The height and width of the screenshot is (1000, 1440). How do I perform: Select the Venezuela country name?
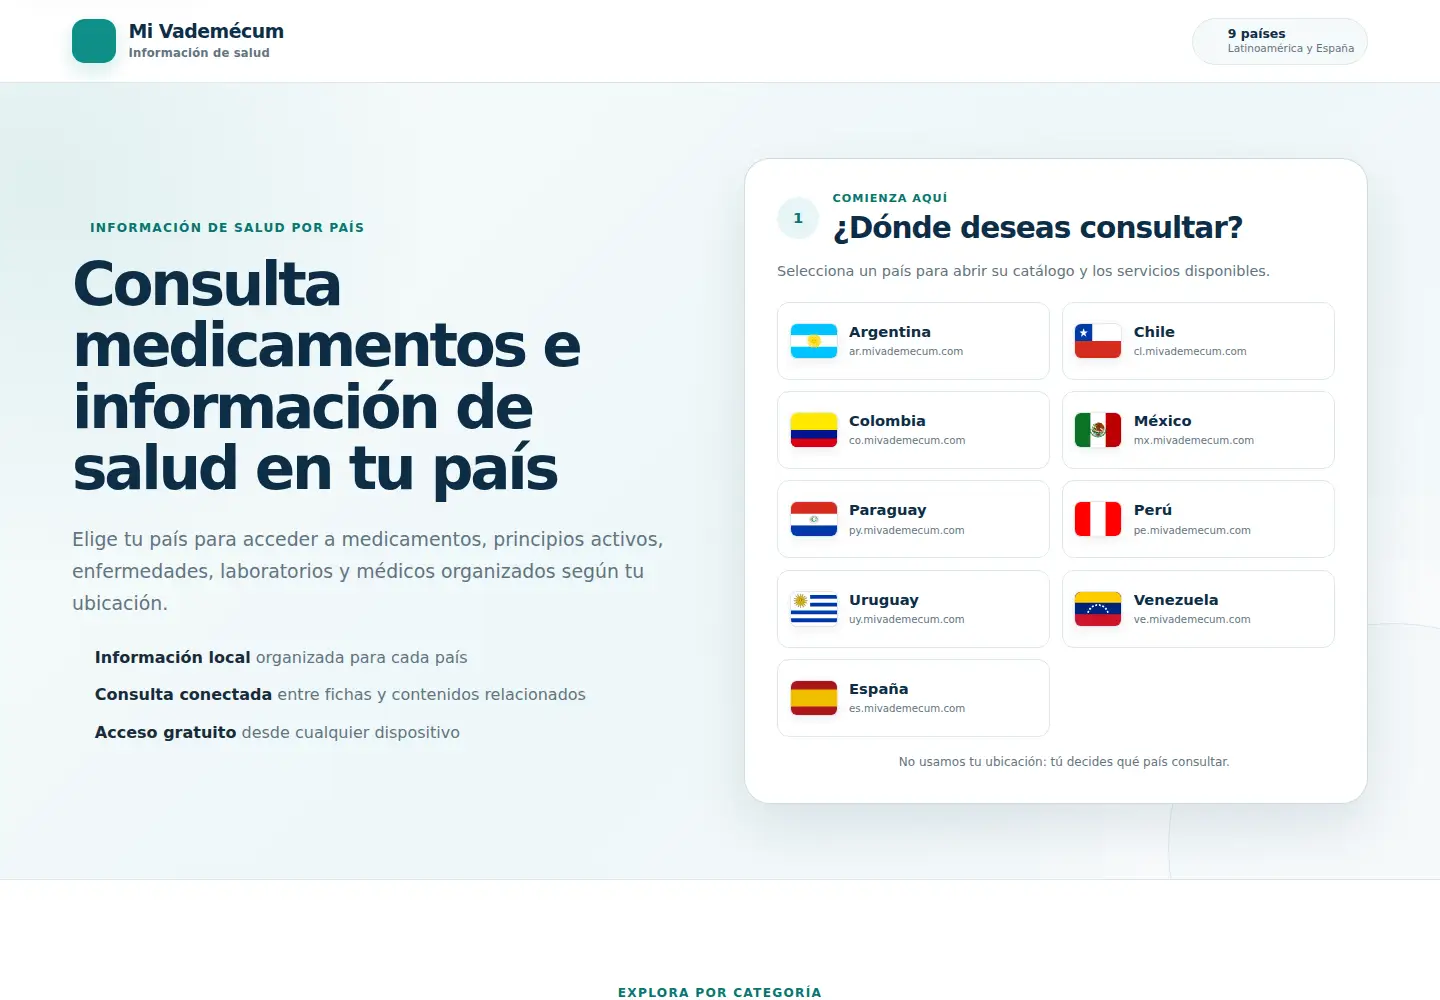coord(1176,600)
